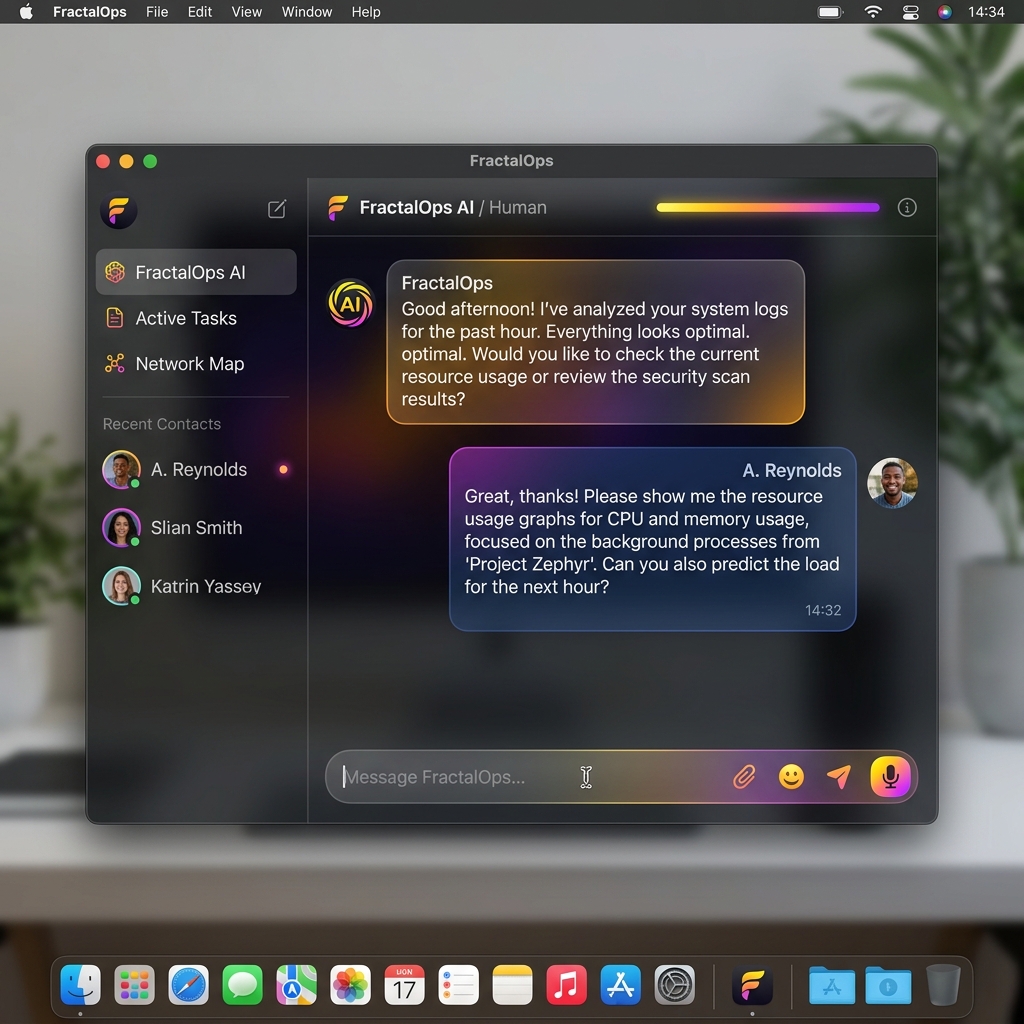Open Reminders from the dock
The height and width of the screenshot is (1024, 1024).
tap(458, 984)
